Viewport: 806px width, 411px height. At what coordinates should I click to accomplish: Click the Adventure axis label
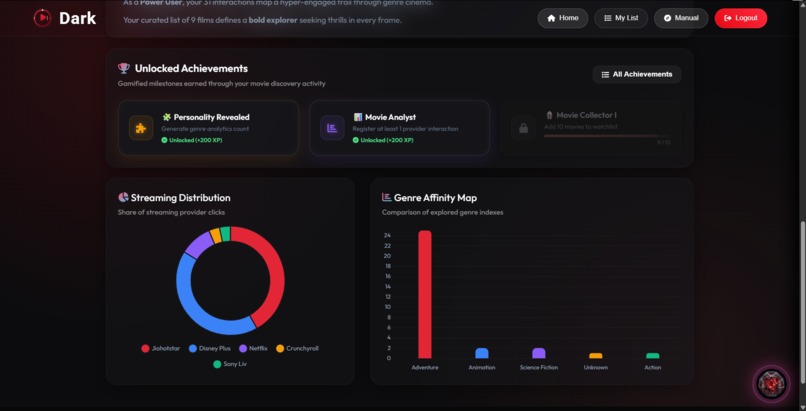[425, 367]
